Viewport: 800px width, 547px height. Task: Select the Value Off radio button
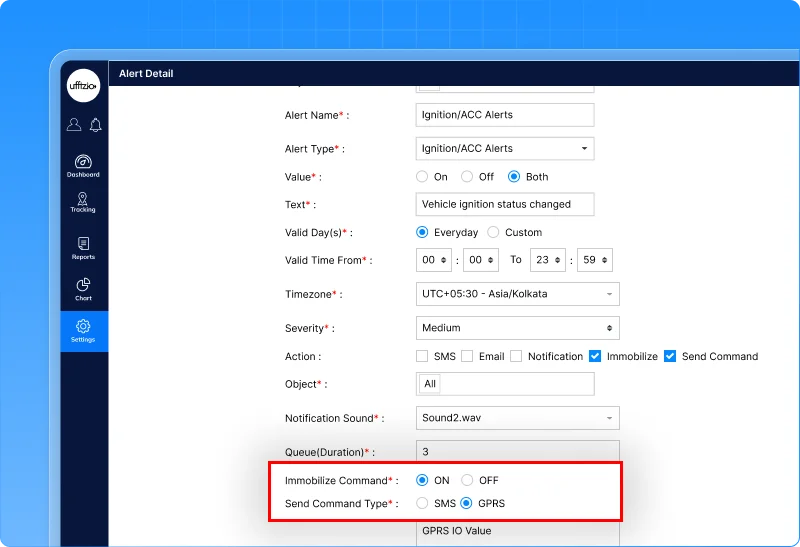(x=467, y=177)
